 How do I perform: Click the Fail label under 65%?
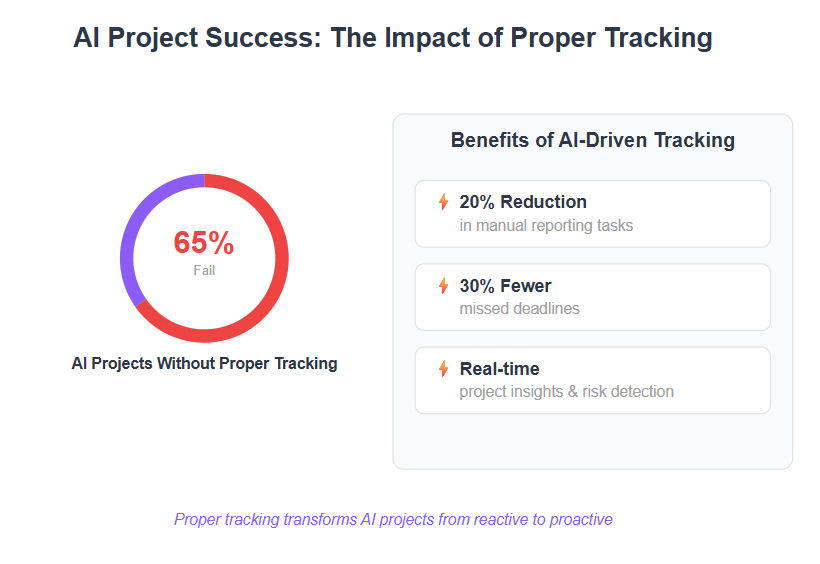pos(204,270)
